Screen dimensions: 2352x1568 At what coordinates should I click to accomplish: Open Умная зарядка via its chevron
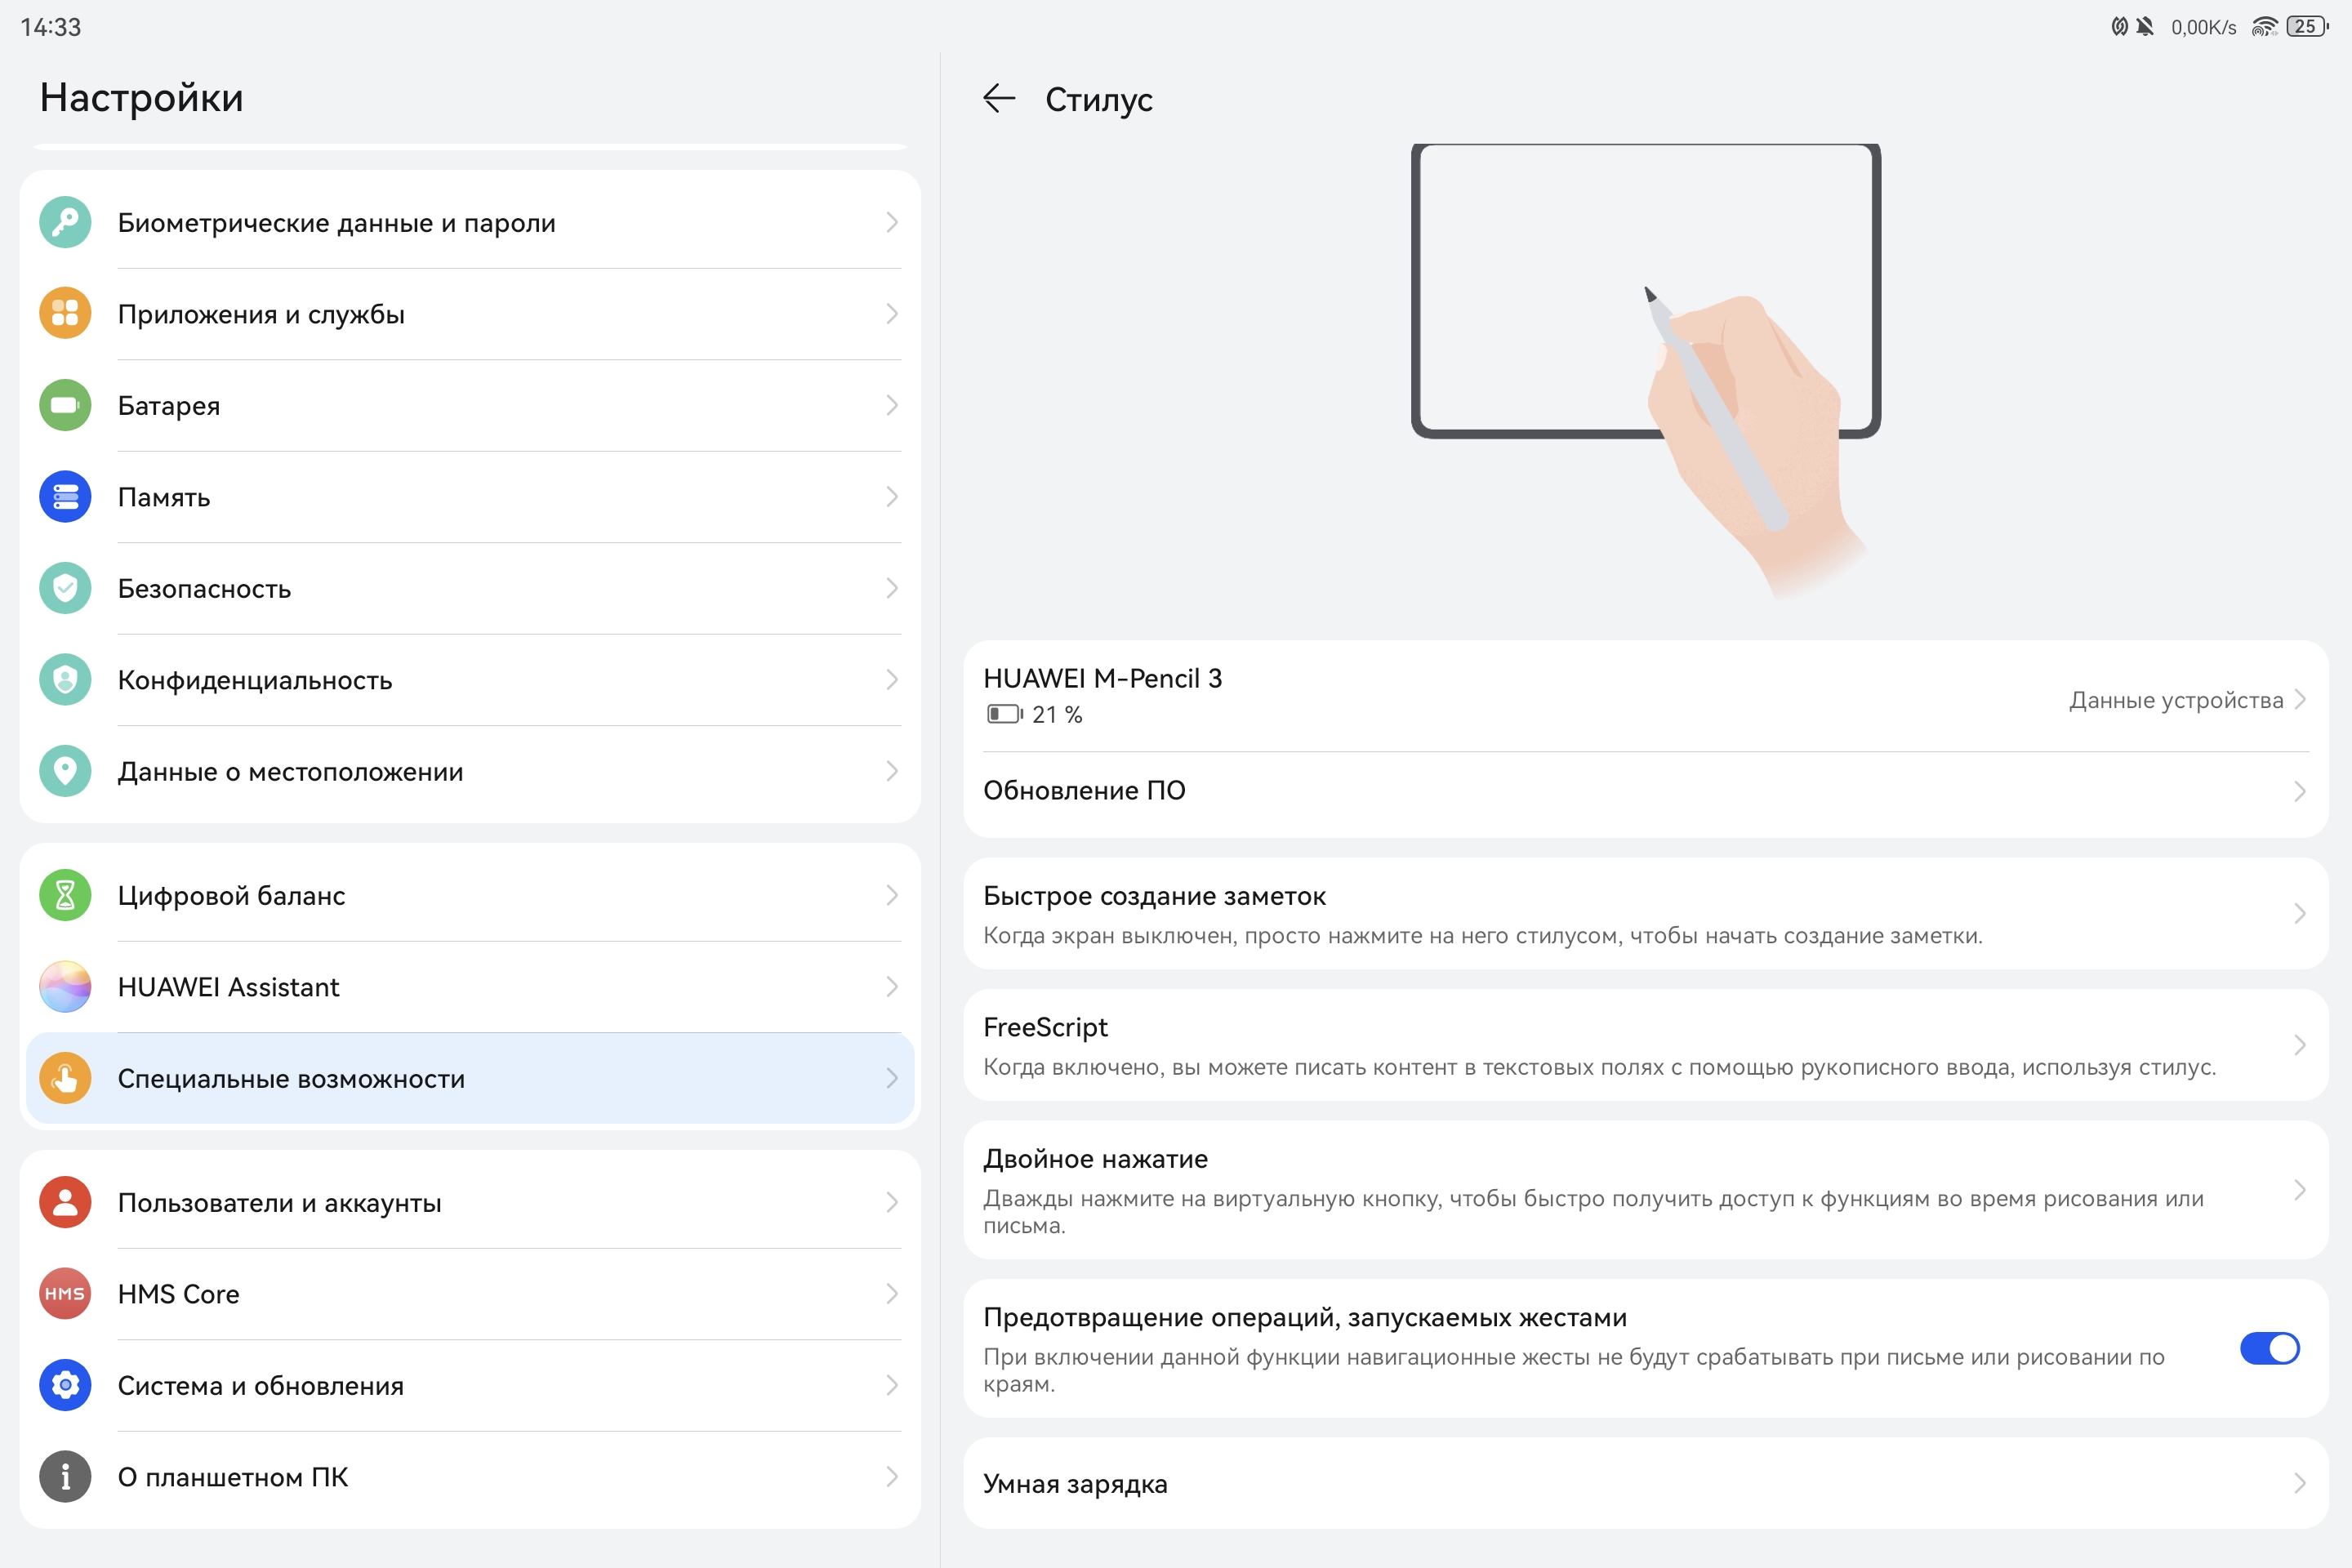[2299, 1483]
